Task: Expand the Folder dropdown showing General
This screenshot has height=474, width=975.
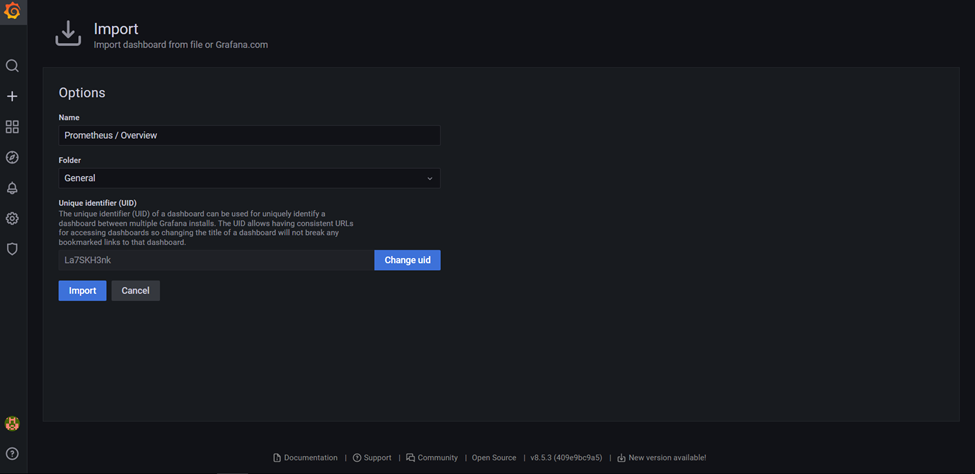Action: pyautogui.click(x=249, y=178)
